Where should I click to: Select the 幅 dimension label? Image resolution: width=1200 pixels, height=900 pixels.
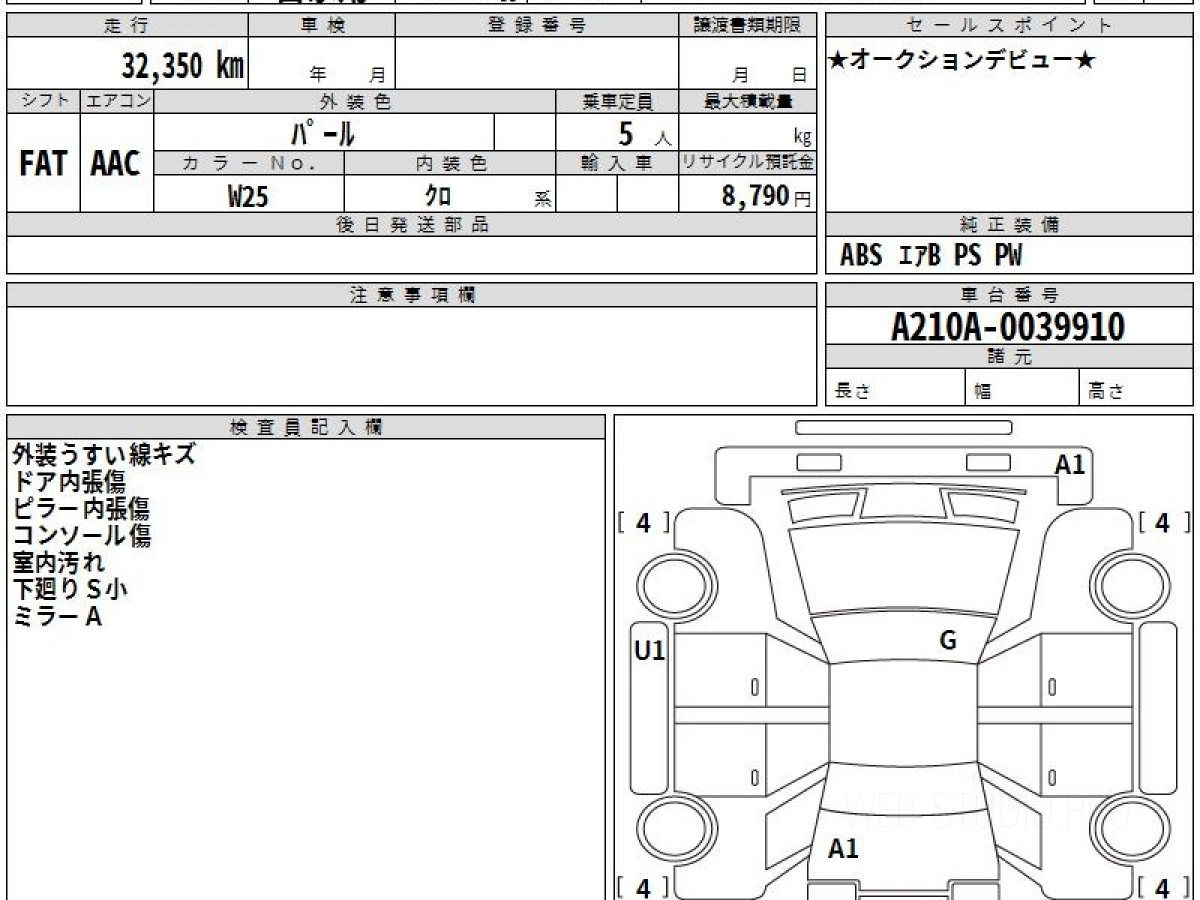(984, 392)
